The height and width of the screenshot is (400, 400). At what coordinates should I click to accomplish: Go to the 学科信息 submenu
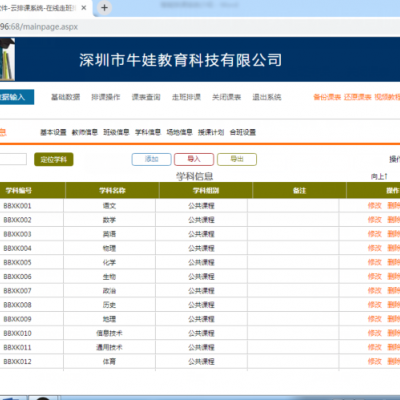pyautogui.click(x=148, y=132)
